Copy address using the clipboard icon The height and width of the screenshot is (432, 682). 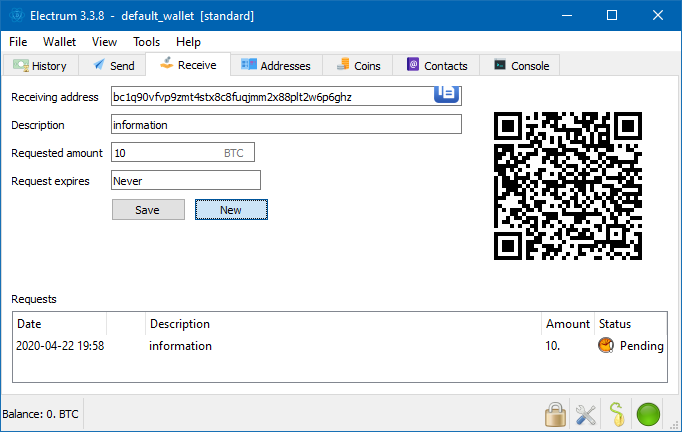coord(446,94)
